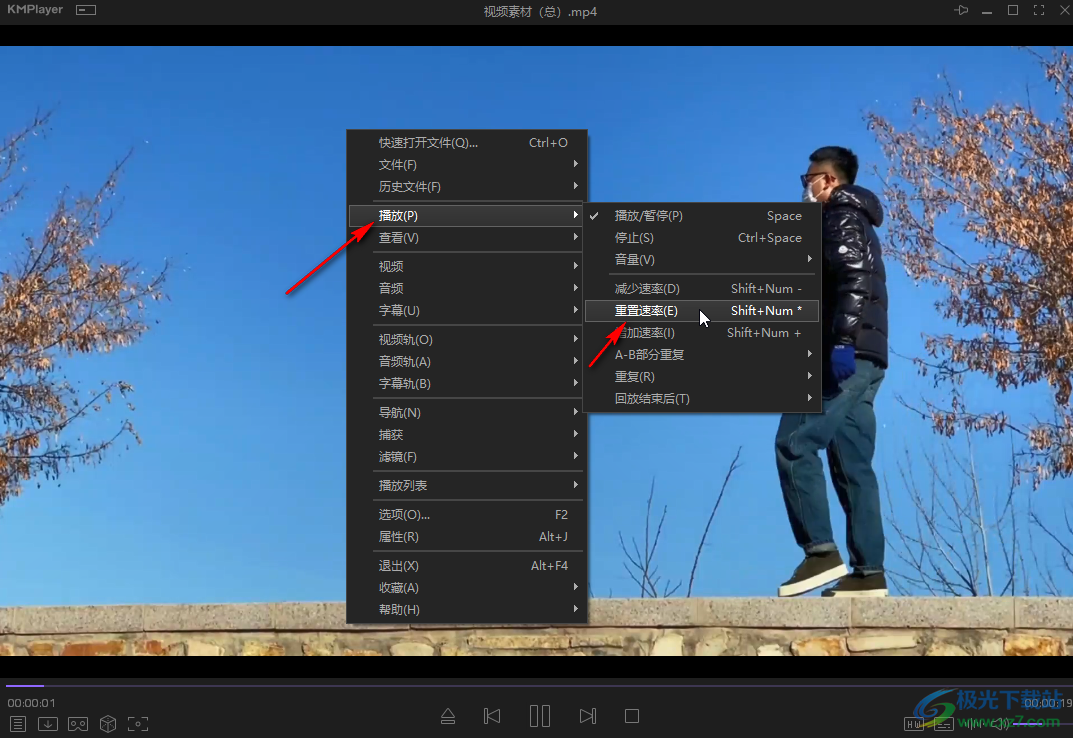Image resolution: width=1073 pixels, height=738 pixels.
Task: Click the KMPlayer logo
Action: coord(35,10)
